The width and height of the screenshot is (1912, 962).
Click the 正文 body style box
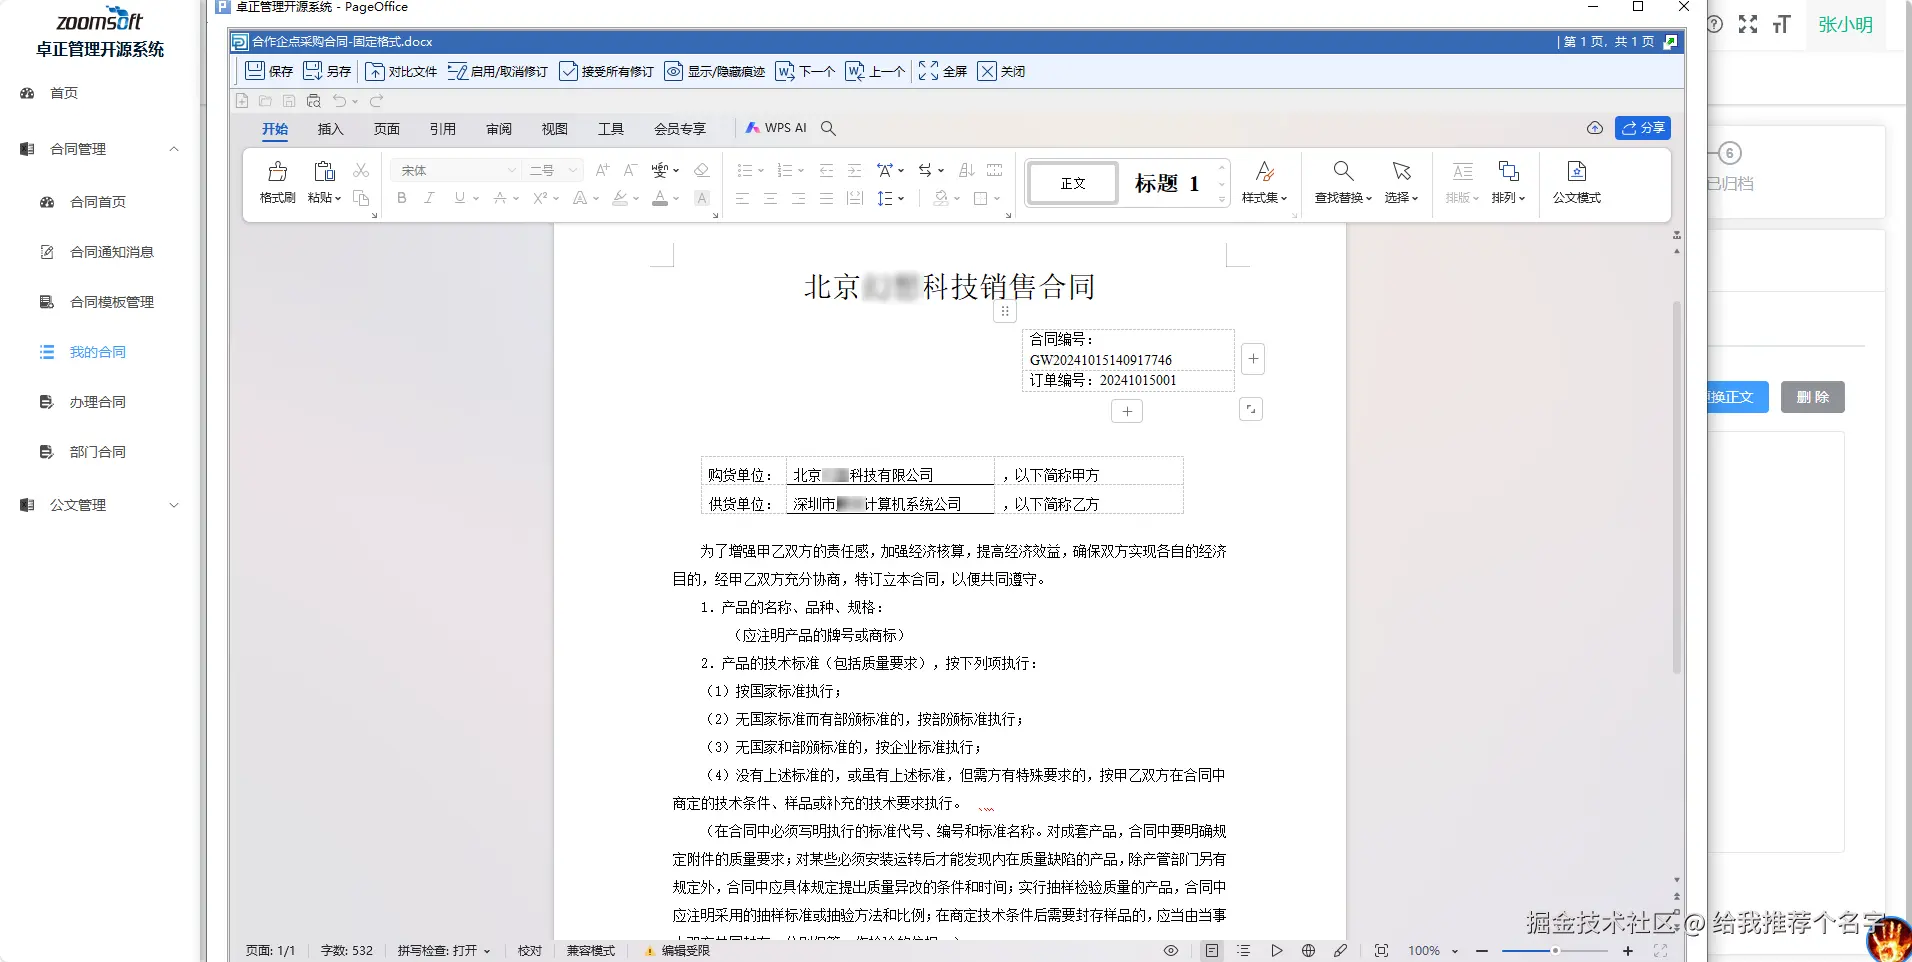pos(1073,183)
